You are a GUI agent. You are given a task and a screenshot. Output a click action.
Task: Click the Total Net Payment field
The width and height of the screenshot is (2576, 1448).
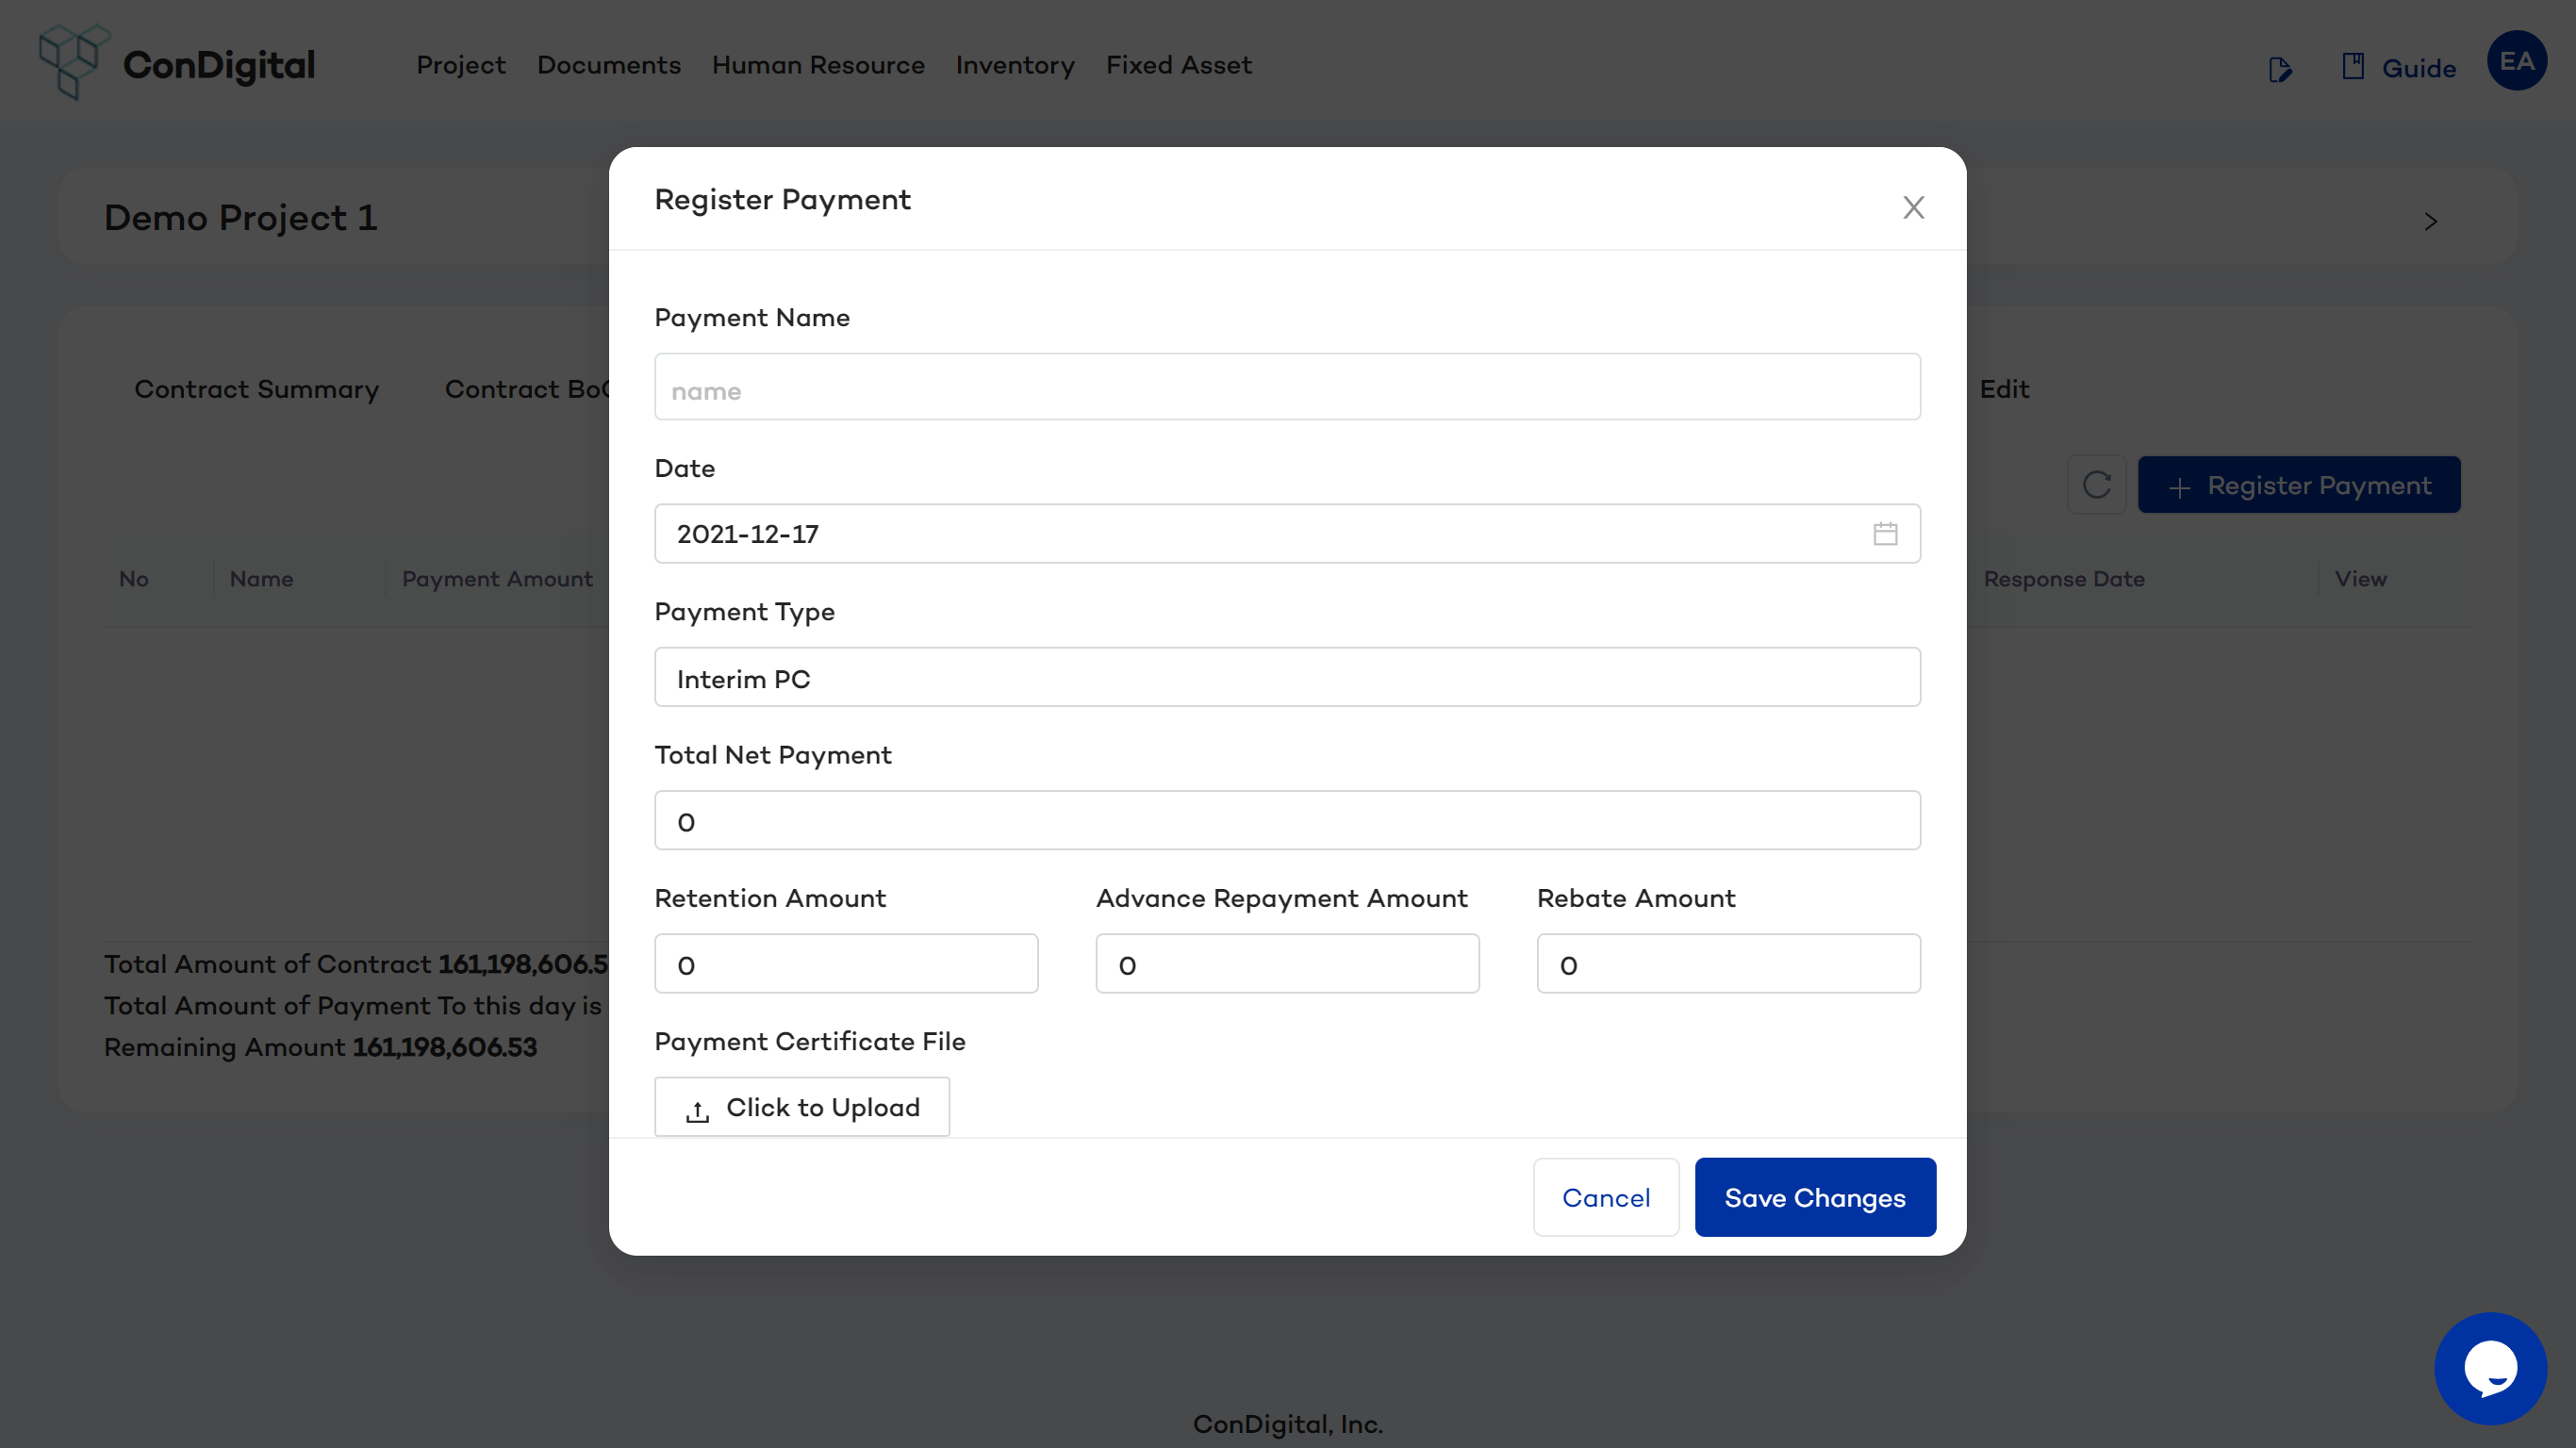tap(1286, 821)
